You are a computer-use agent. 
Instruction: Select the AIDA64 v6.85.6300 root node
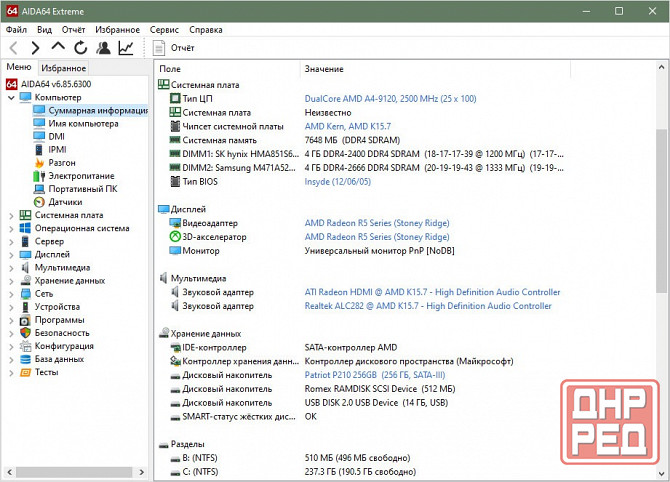point(56,84)
